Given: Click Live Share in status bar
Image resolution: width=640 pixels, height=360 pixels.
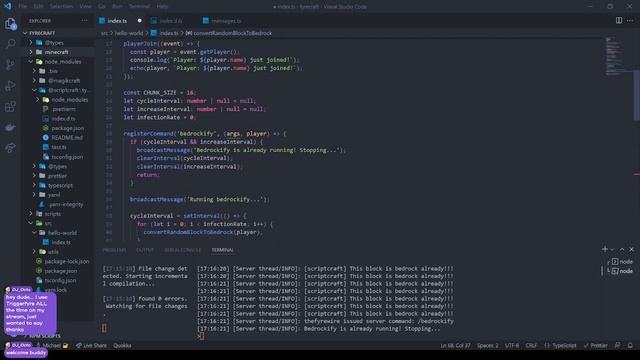Looking at the screenshot, I should click(91, 345).
